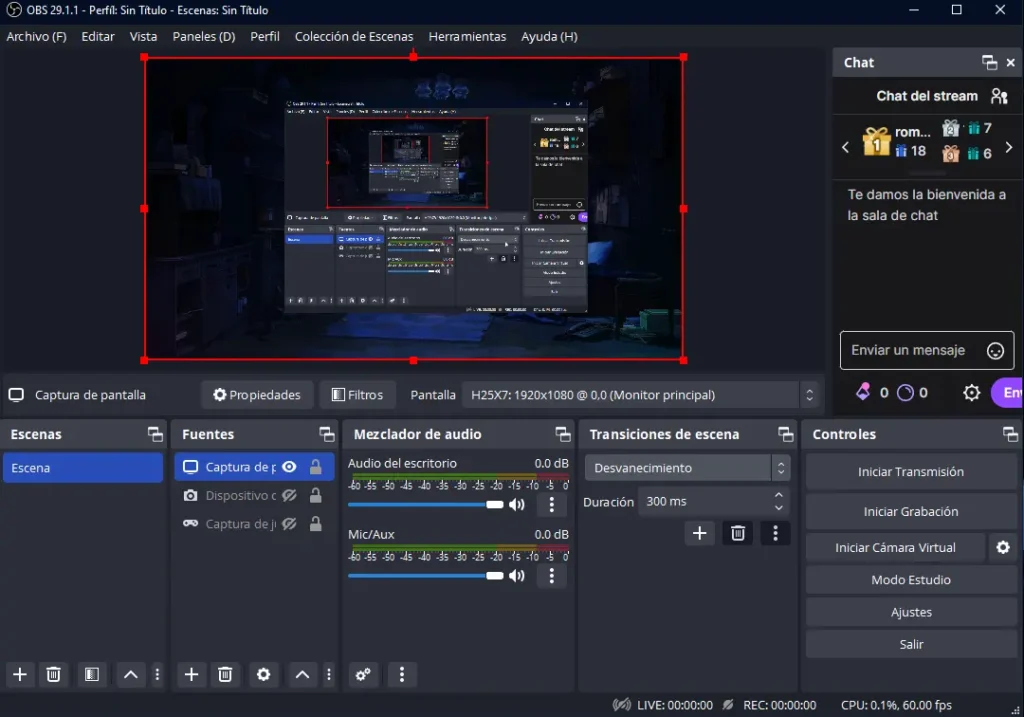Mute the Audio del escritorio speaker

tap(517, 505)
